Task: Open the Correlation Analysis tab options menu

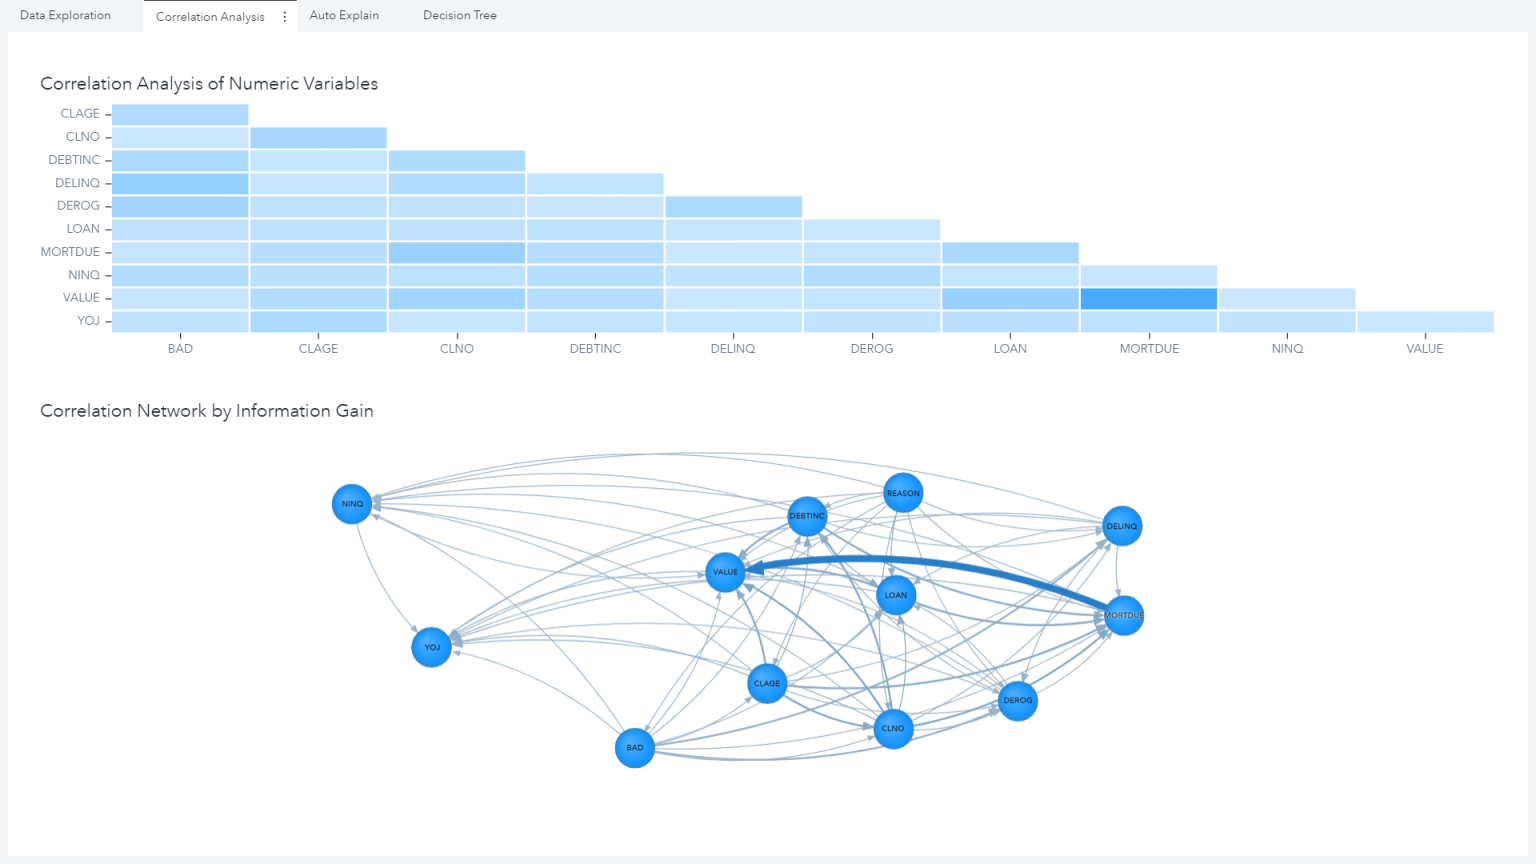Action: tap(285, 16)
